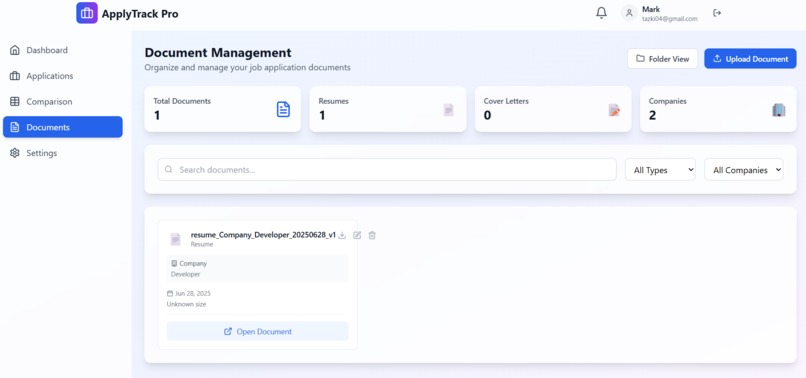This screenshot has width=806, height=378.
Task: Click resume_Company_Developer_20250628_v1 filename
Action: (x=263, y=235)
